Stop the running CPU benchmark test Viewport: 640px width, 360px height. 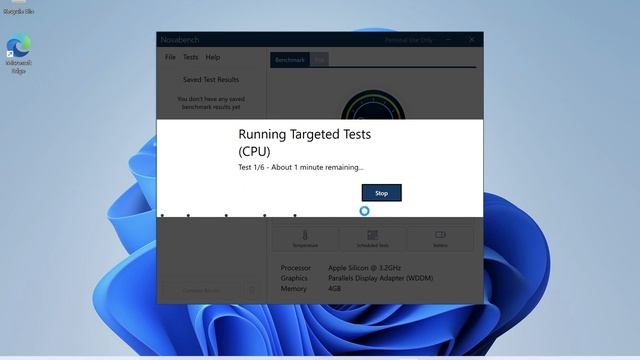381,193
